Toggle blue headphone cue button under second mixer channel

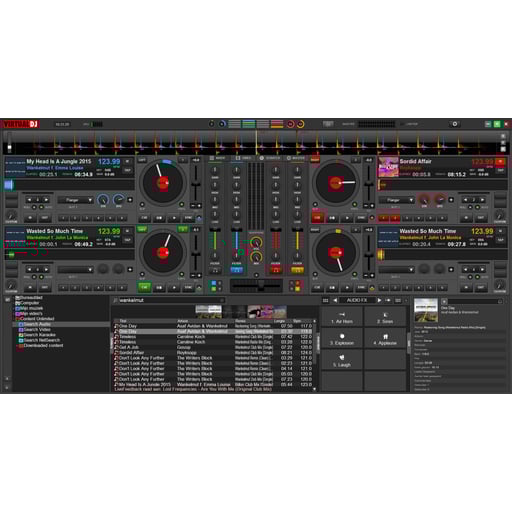(x=237, y=270)
